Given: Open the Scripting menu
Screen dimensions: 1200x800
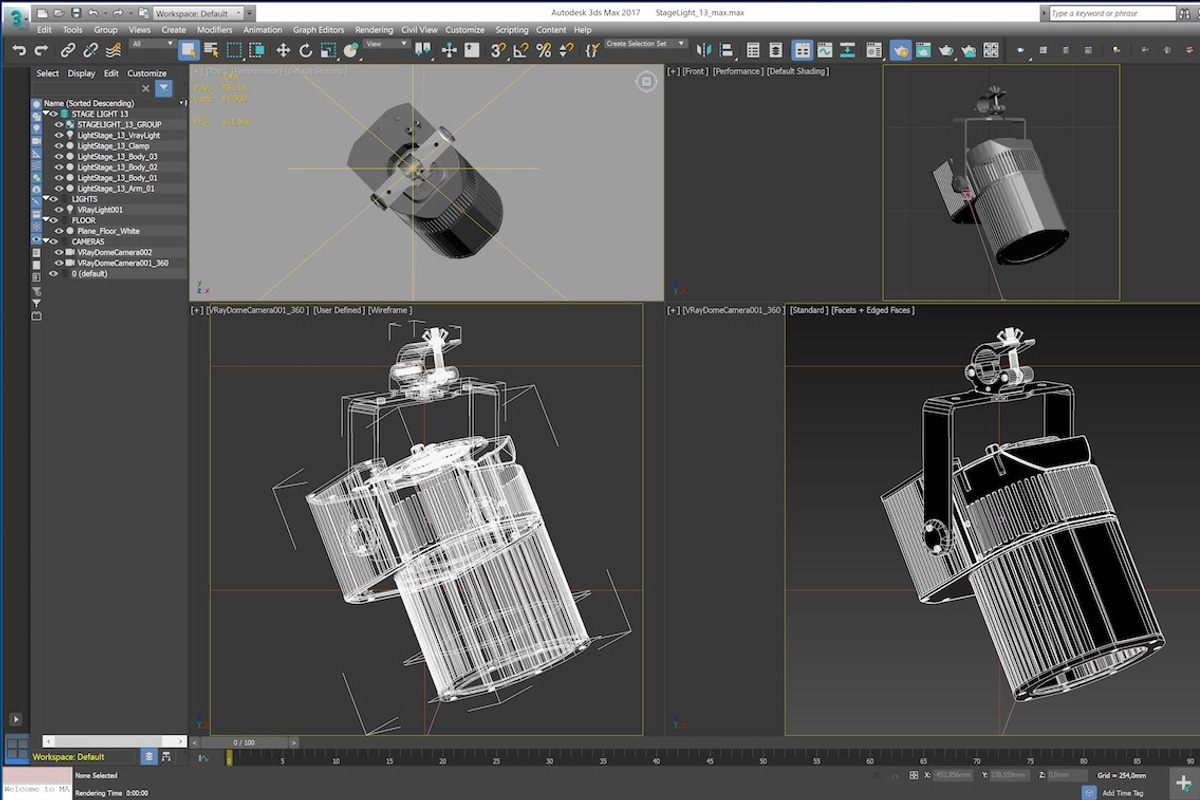Looking at the screenshot, I should point(512,30).
